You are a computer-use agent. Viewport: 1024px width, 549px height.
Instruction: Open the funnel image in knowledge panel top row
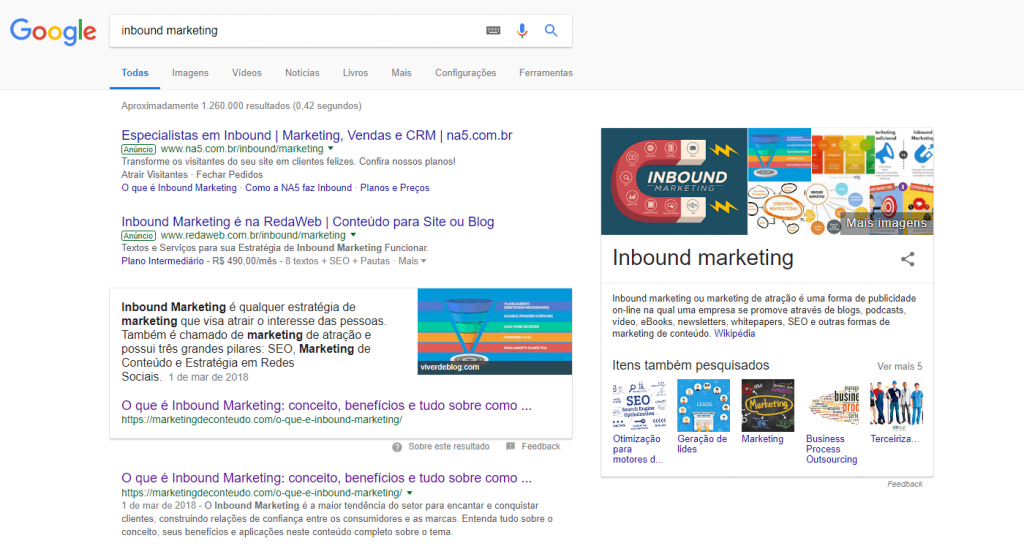[x=779, y=155]
